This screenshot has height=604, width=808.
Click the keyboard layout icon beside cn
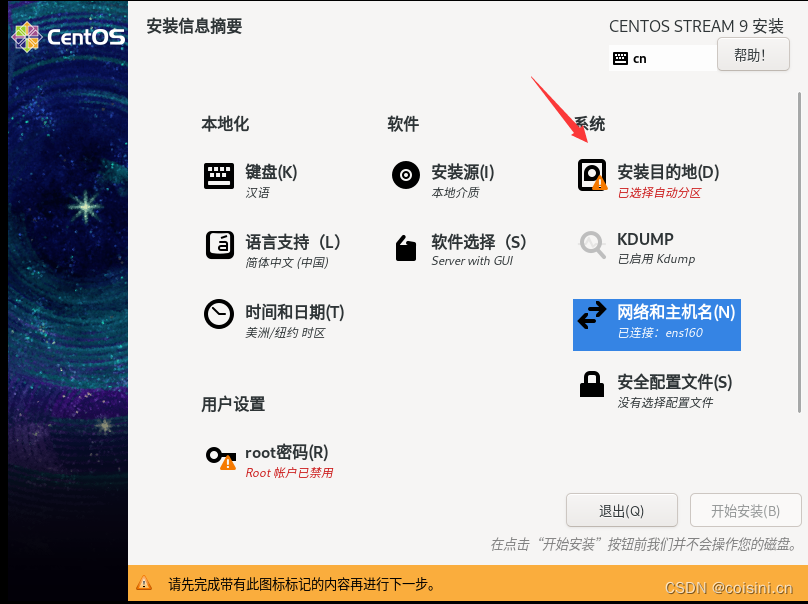(620, 58)
